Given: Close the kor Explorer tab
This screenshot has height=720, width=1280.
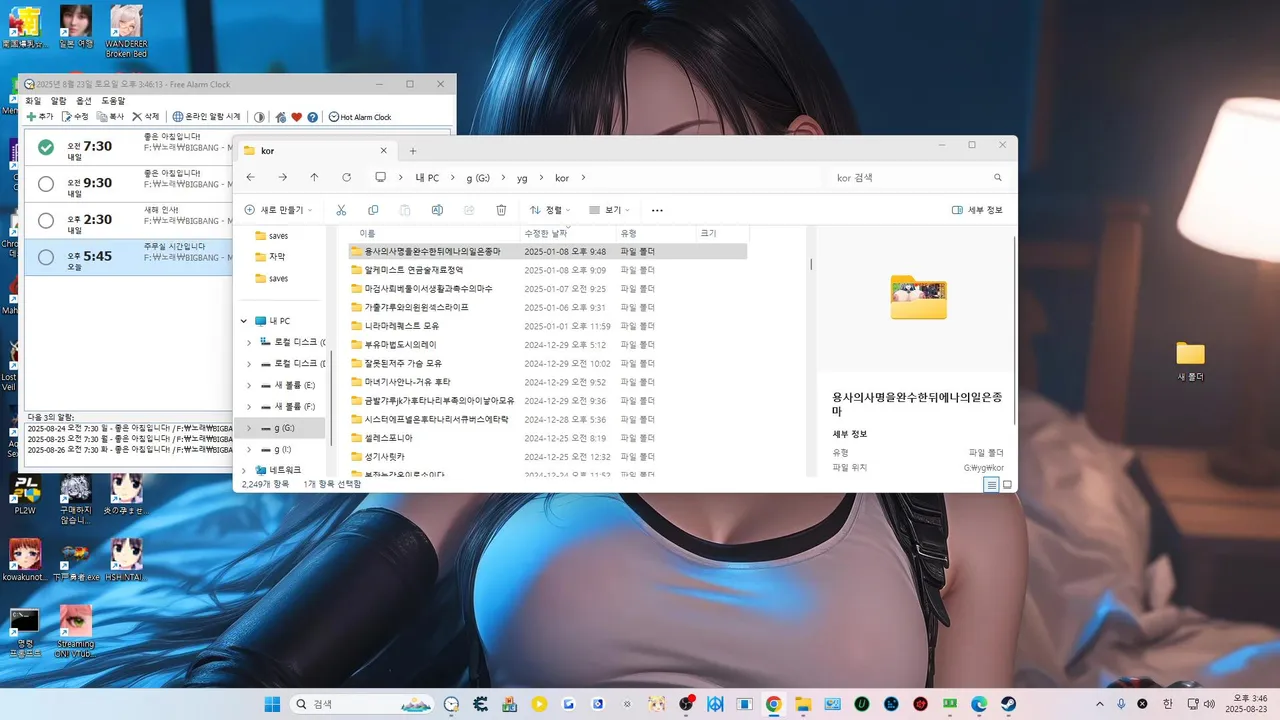Looking at the screenshot, I should tap(384, 151).
